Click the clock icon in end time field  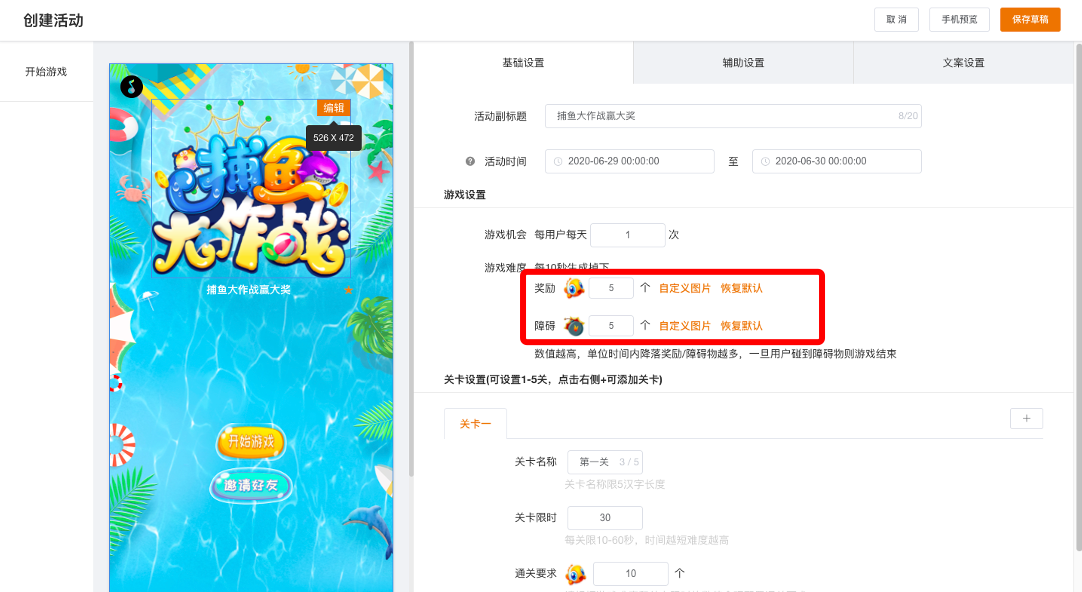pyautogui.click(x=765, y=161)
